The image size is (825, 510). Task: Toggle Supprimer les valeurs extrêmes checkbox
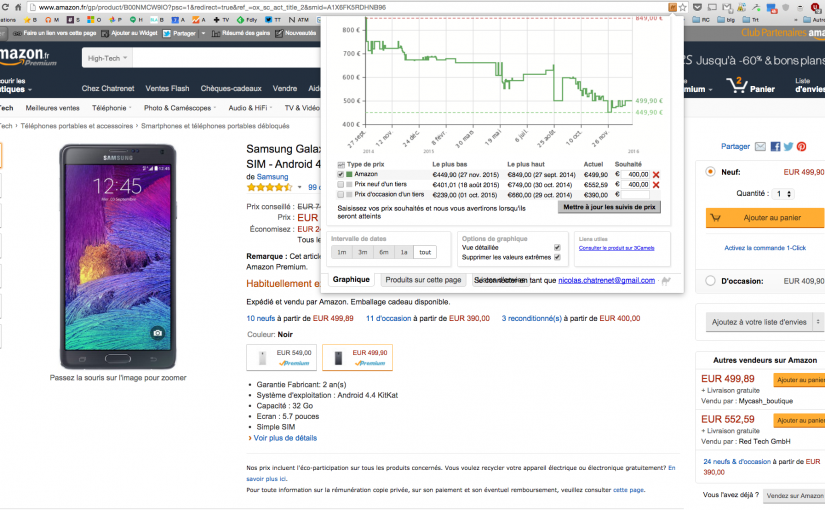(557, 257)
